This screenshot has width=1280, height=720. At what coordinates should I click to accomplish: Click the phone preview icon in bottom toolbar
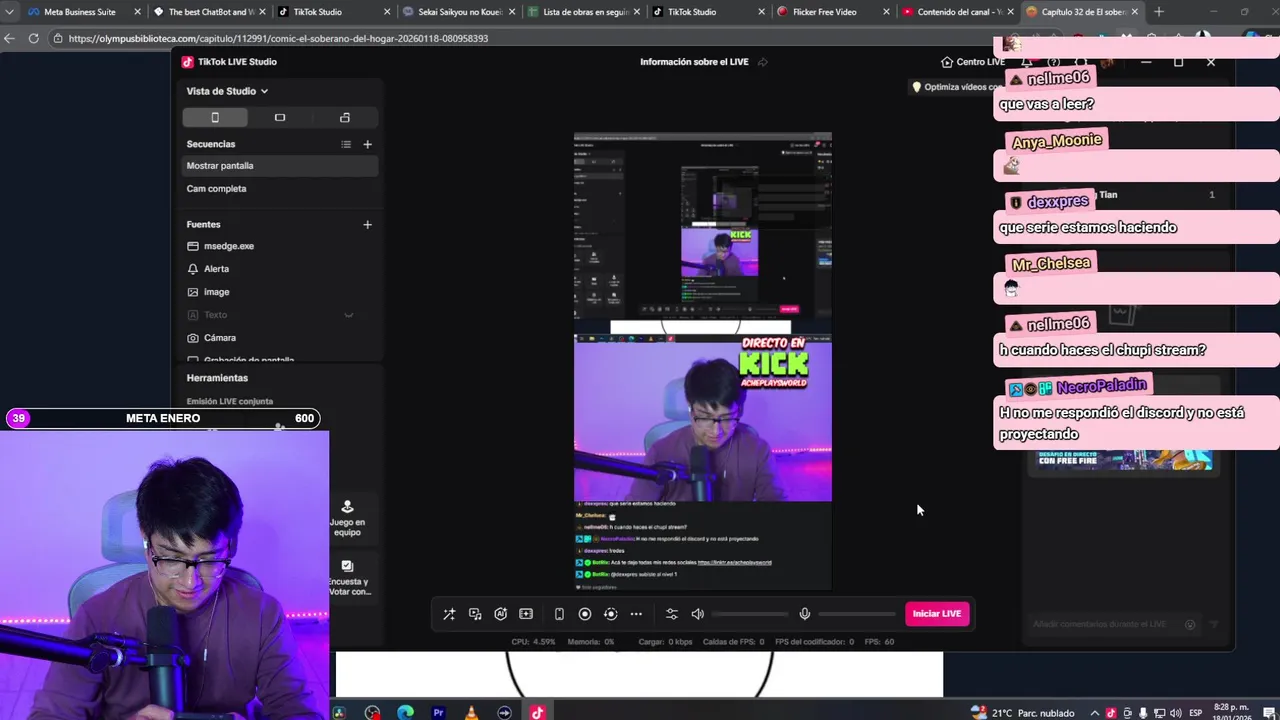(559, 614)
